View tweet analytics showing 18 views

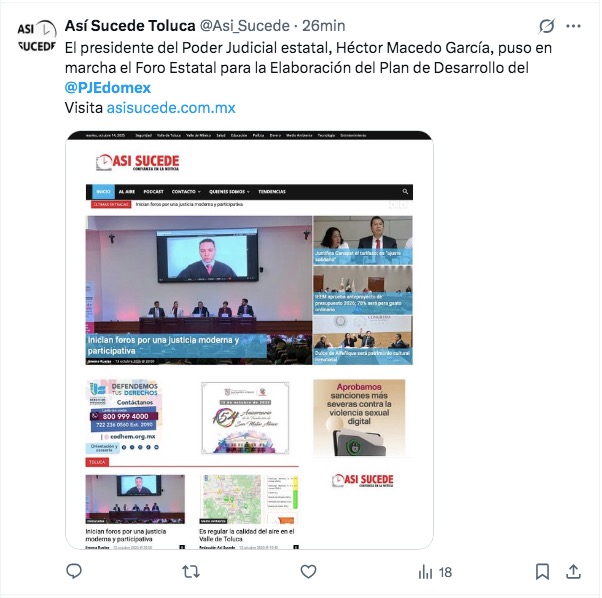coord(435,572)
